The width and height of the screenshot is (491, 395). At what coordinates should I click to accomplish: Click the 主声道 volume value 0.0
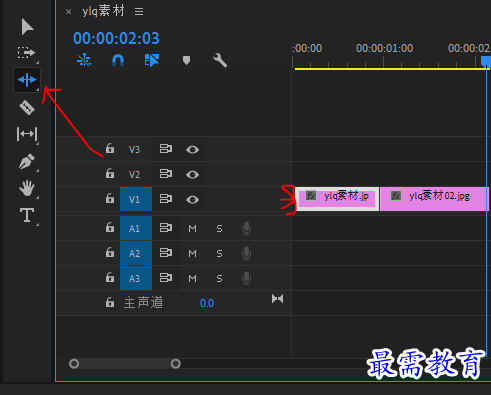pos(207,303)
